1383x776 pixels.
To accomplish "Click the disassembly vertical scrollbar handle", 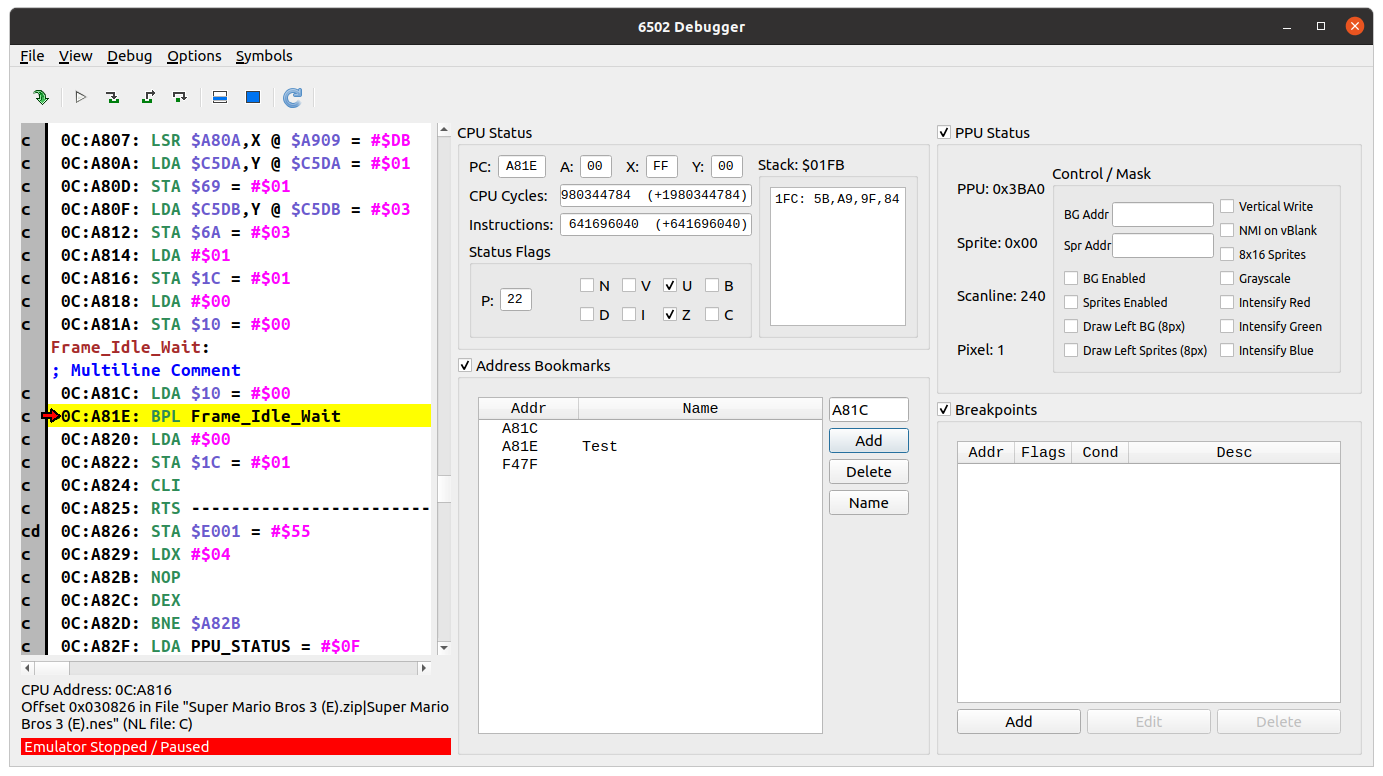I will (x=444, y=487).
